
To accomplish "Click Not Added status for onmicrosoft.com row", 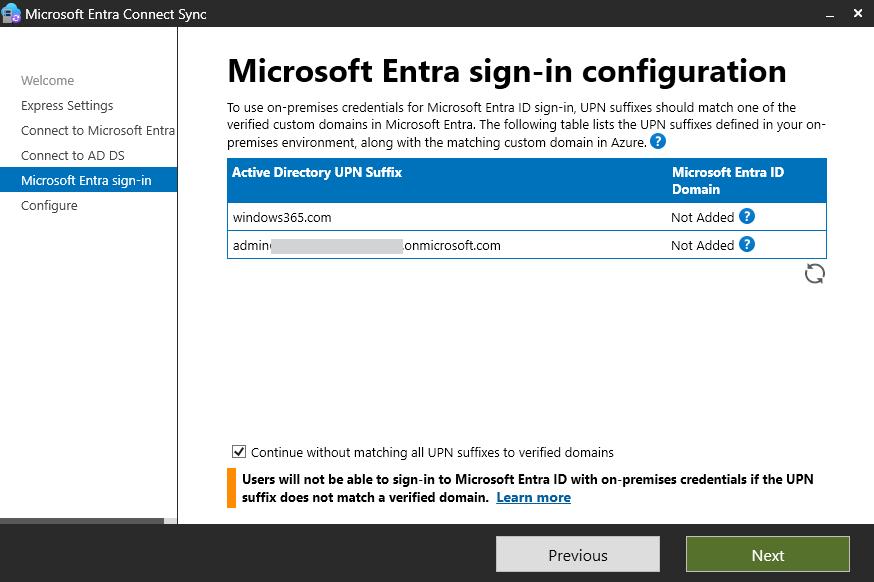I will point(702,245).
